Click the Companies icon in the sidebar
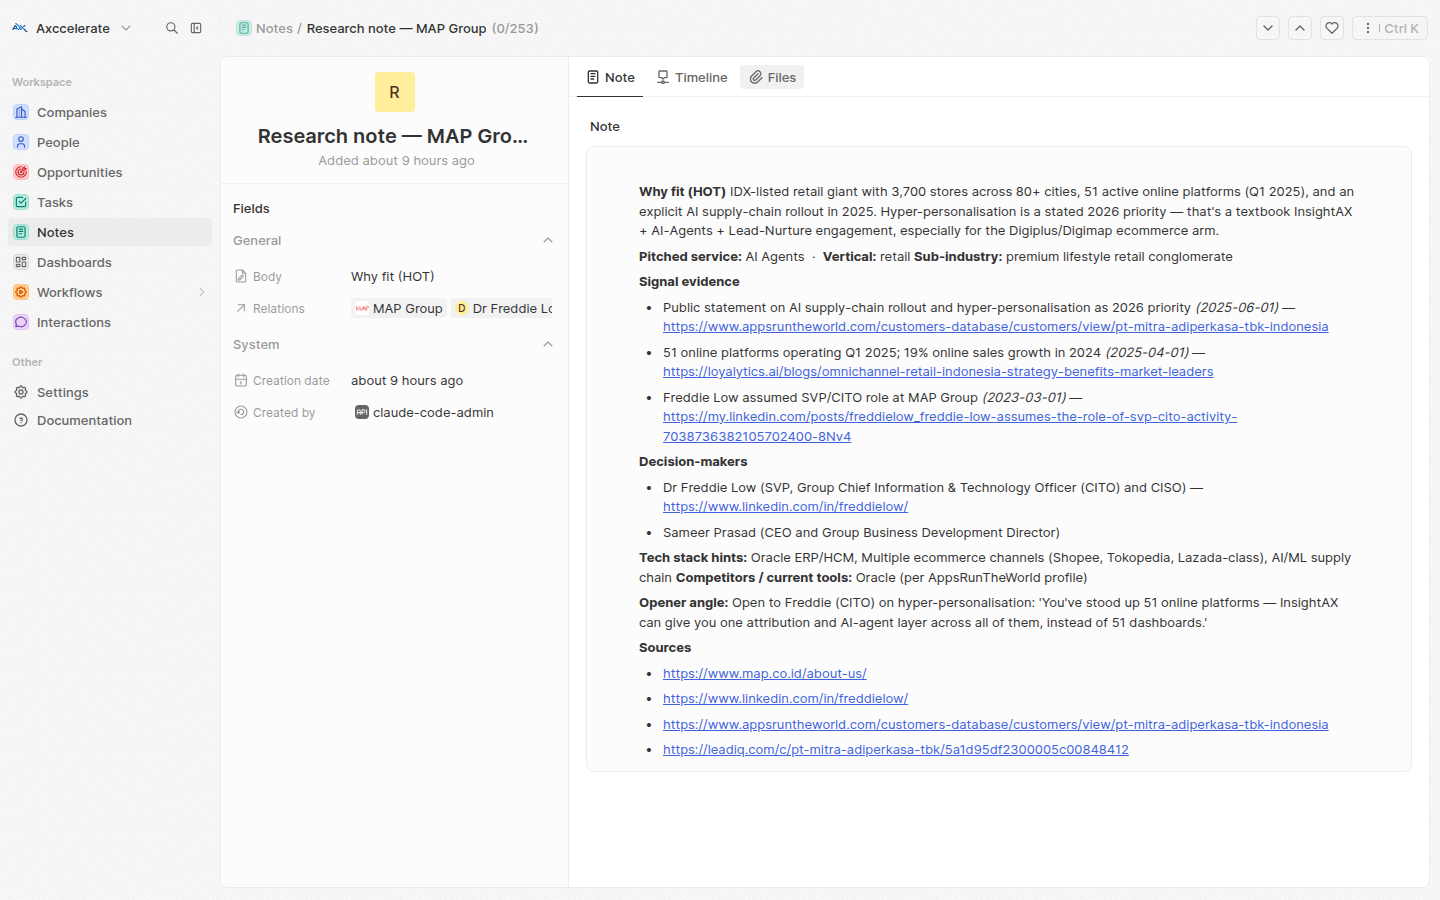The height and width of the screenshot is (900, 1440). 21,112
